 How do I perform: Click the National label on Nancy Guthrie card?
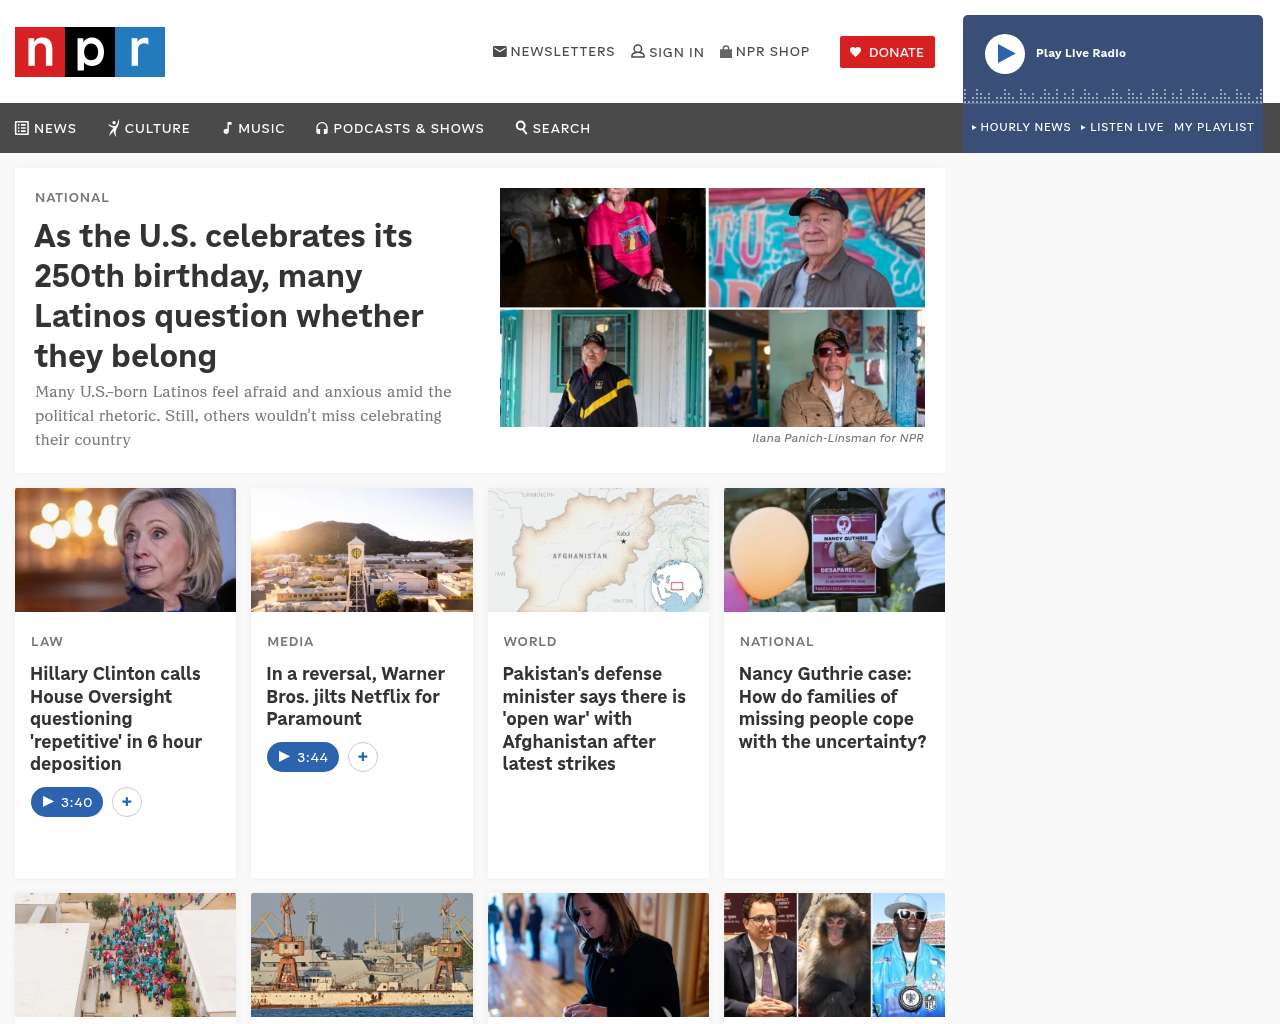[x=777, y=641]
